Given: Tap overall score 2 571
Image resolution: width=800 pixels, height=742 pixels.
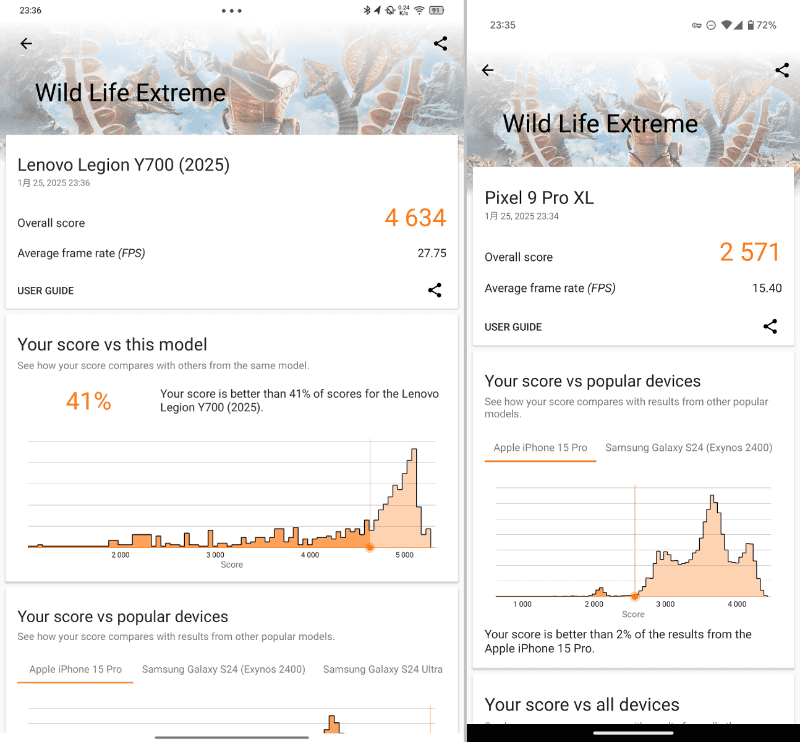Looking at the screenshot, I should click(x=749, y=252).
